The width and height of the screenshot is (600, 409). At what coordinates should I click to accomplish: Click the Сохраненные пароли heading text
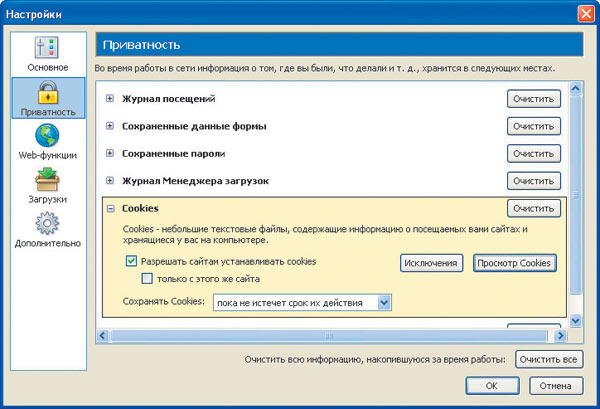[173, 153]
